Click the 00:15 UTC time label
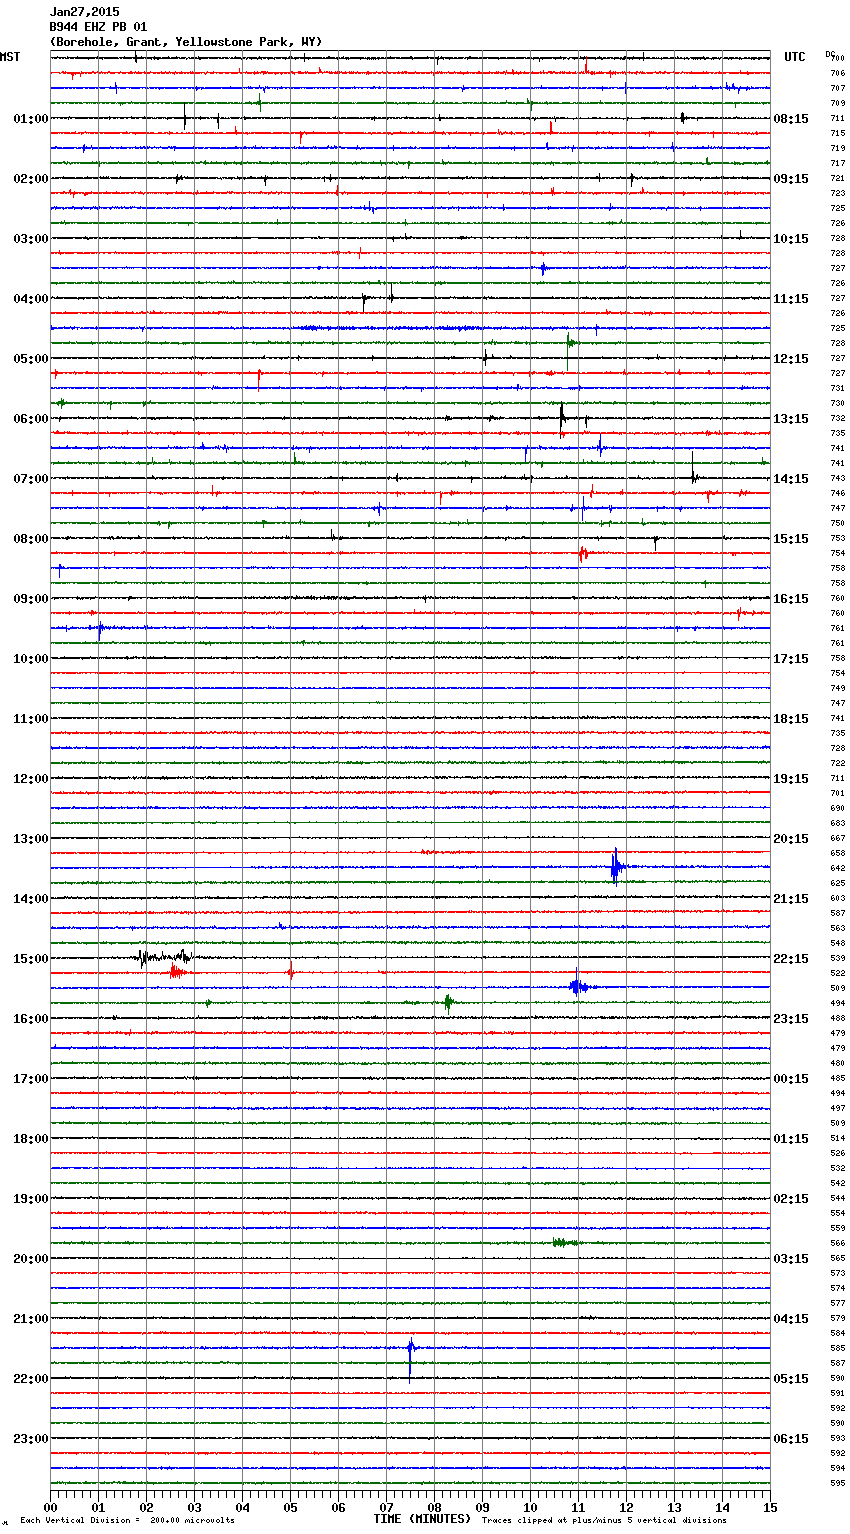The image size is (850, 1534). click(791, 1079)
